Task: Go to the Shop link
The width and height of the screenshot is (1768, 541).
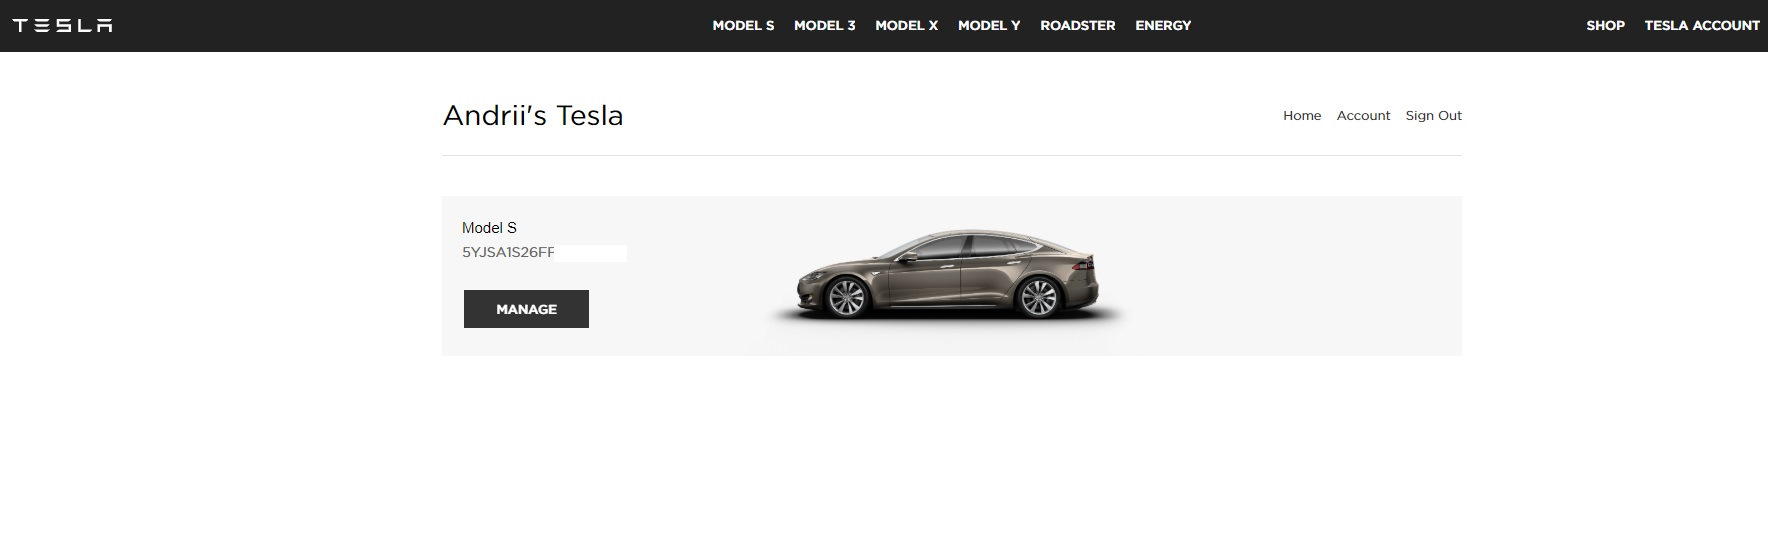Action: tap(1605, 25)
